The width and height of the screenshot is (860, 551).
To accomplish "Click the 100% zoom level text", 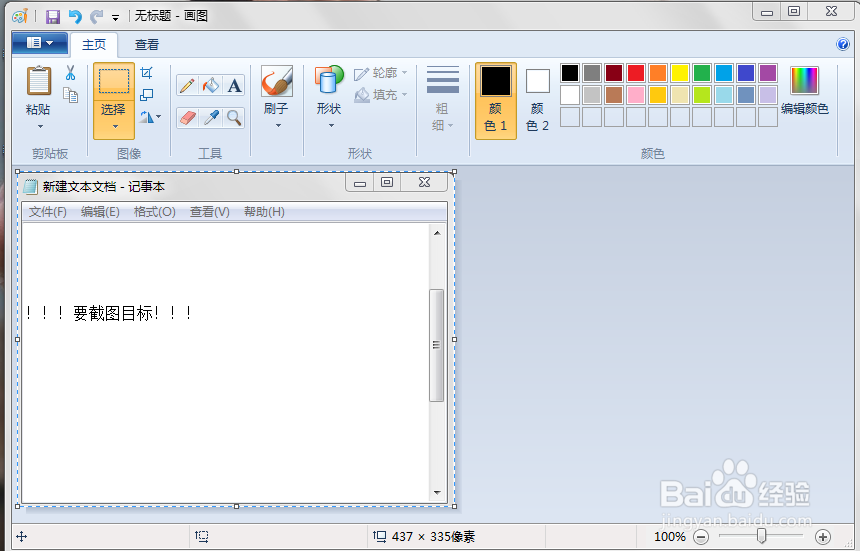I will pyautogui.click(x=670, y=537).
